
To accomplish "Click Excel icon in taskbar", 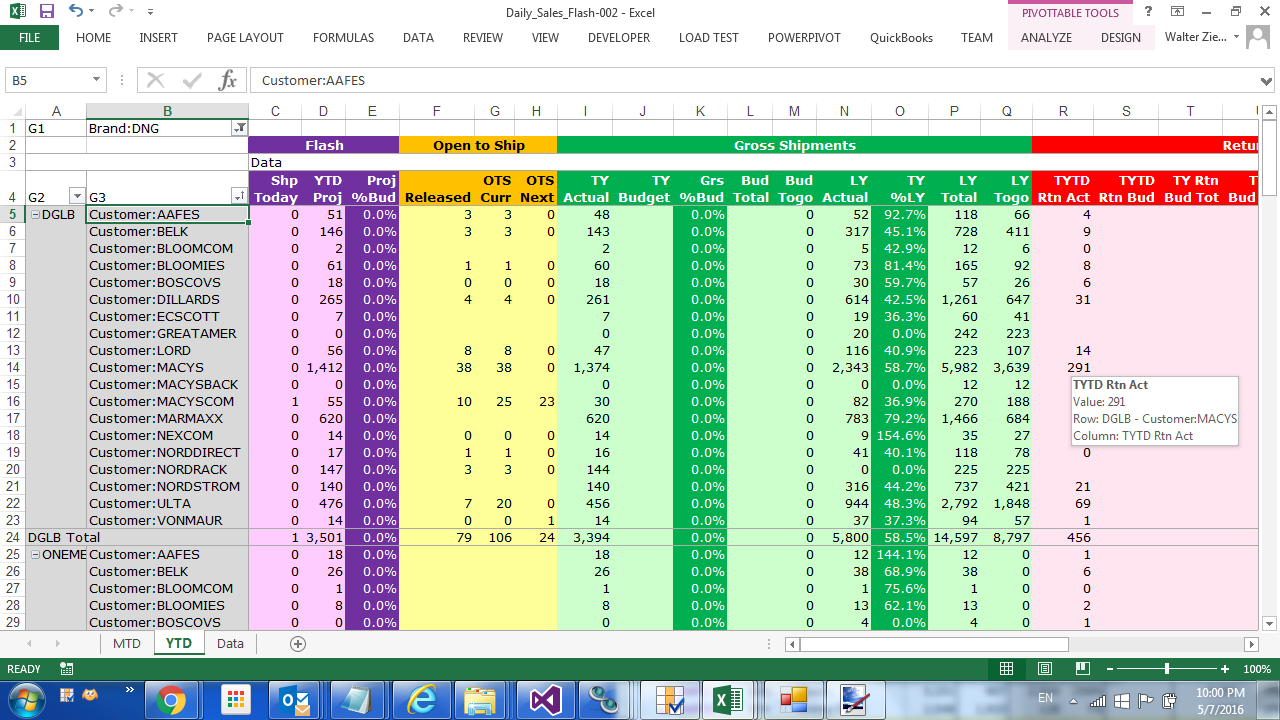I will click(729, 699).
